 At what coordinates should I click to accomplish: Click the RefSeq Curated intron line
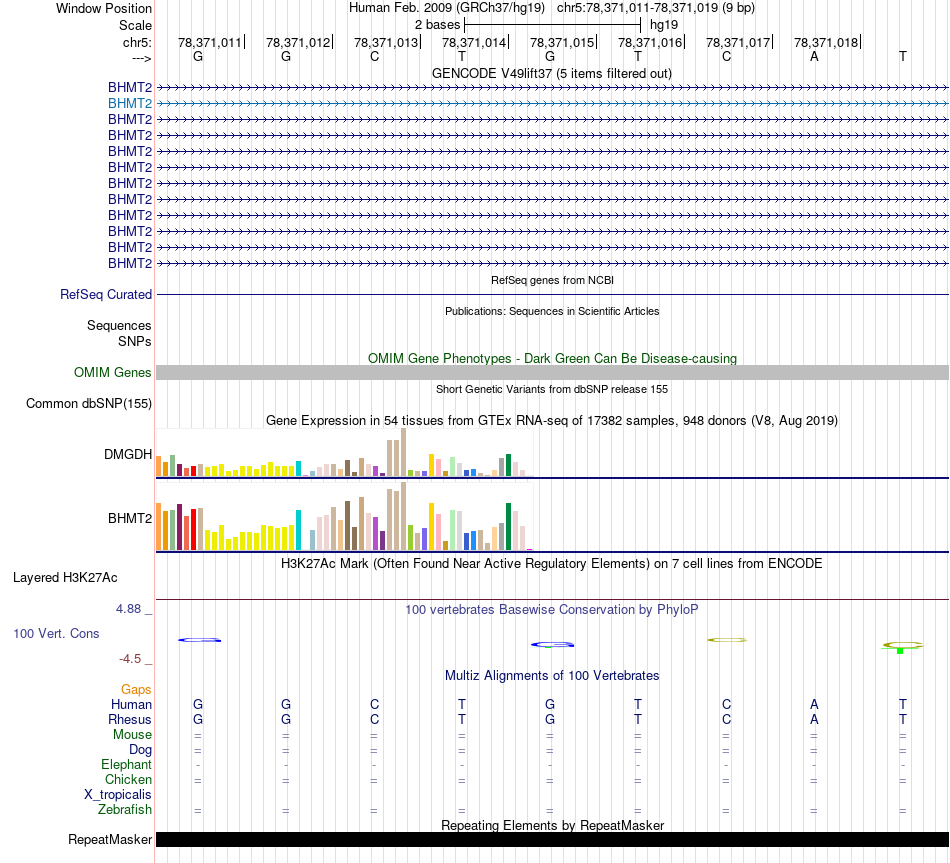pos(553,295)
